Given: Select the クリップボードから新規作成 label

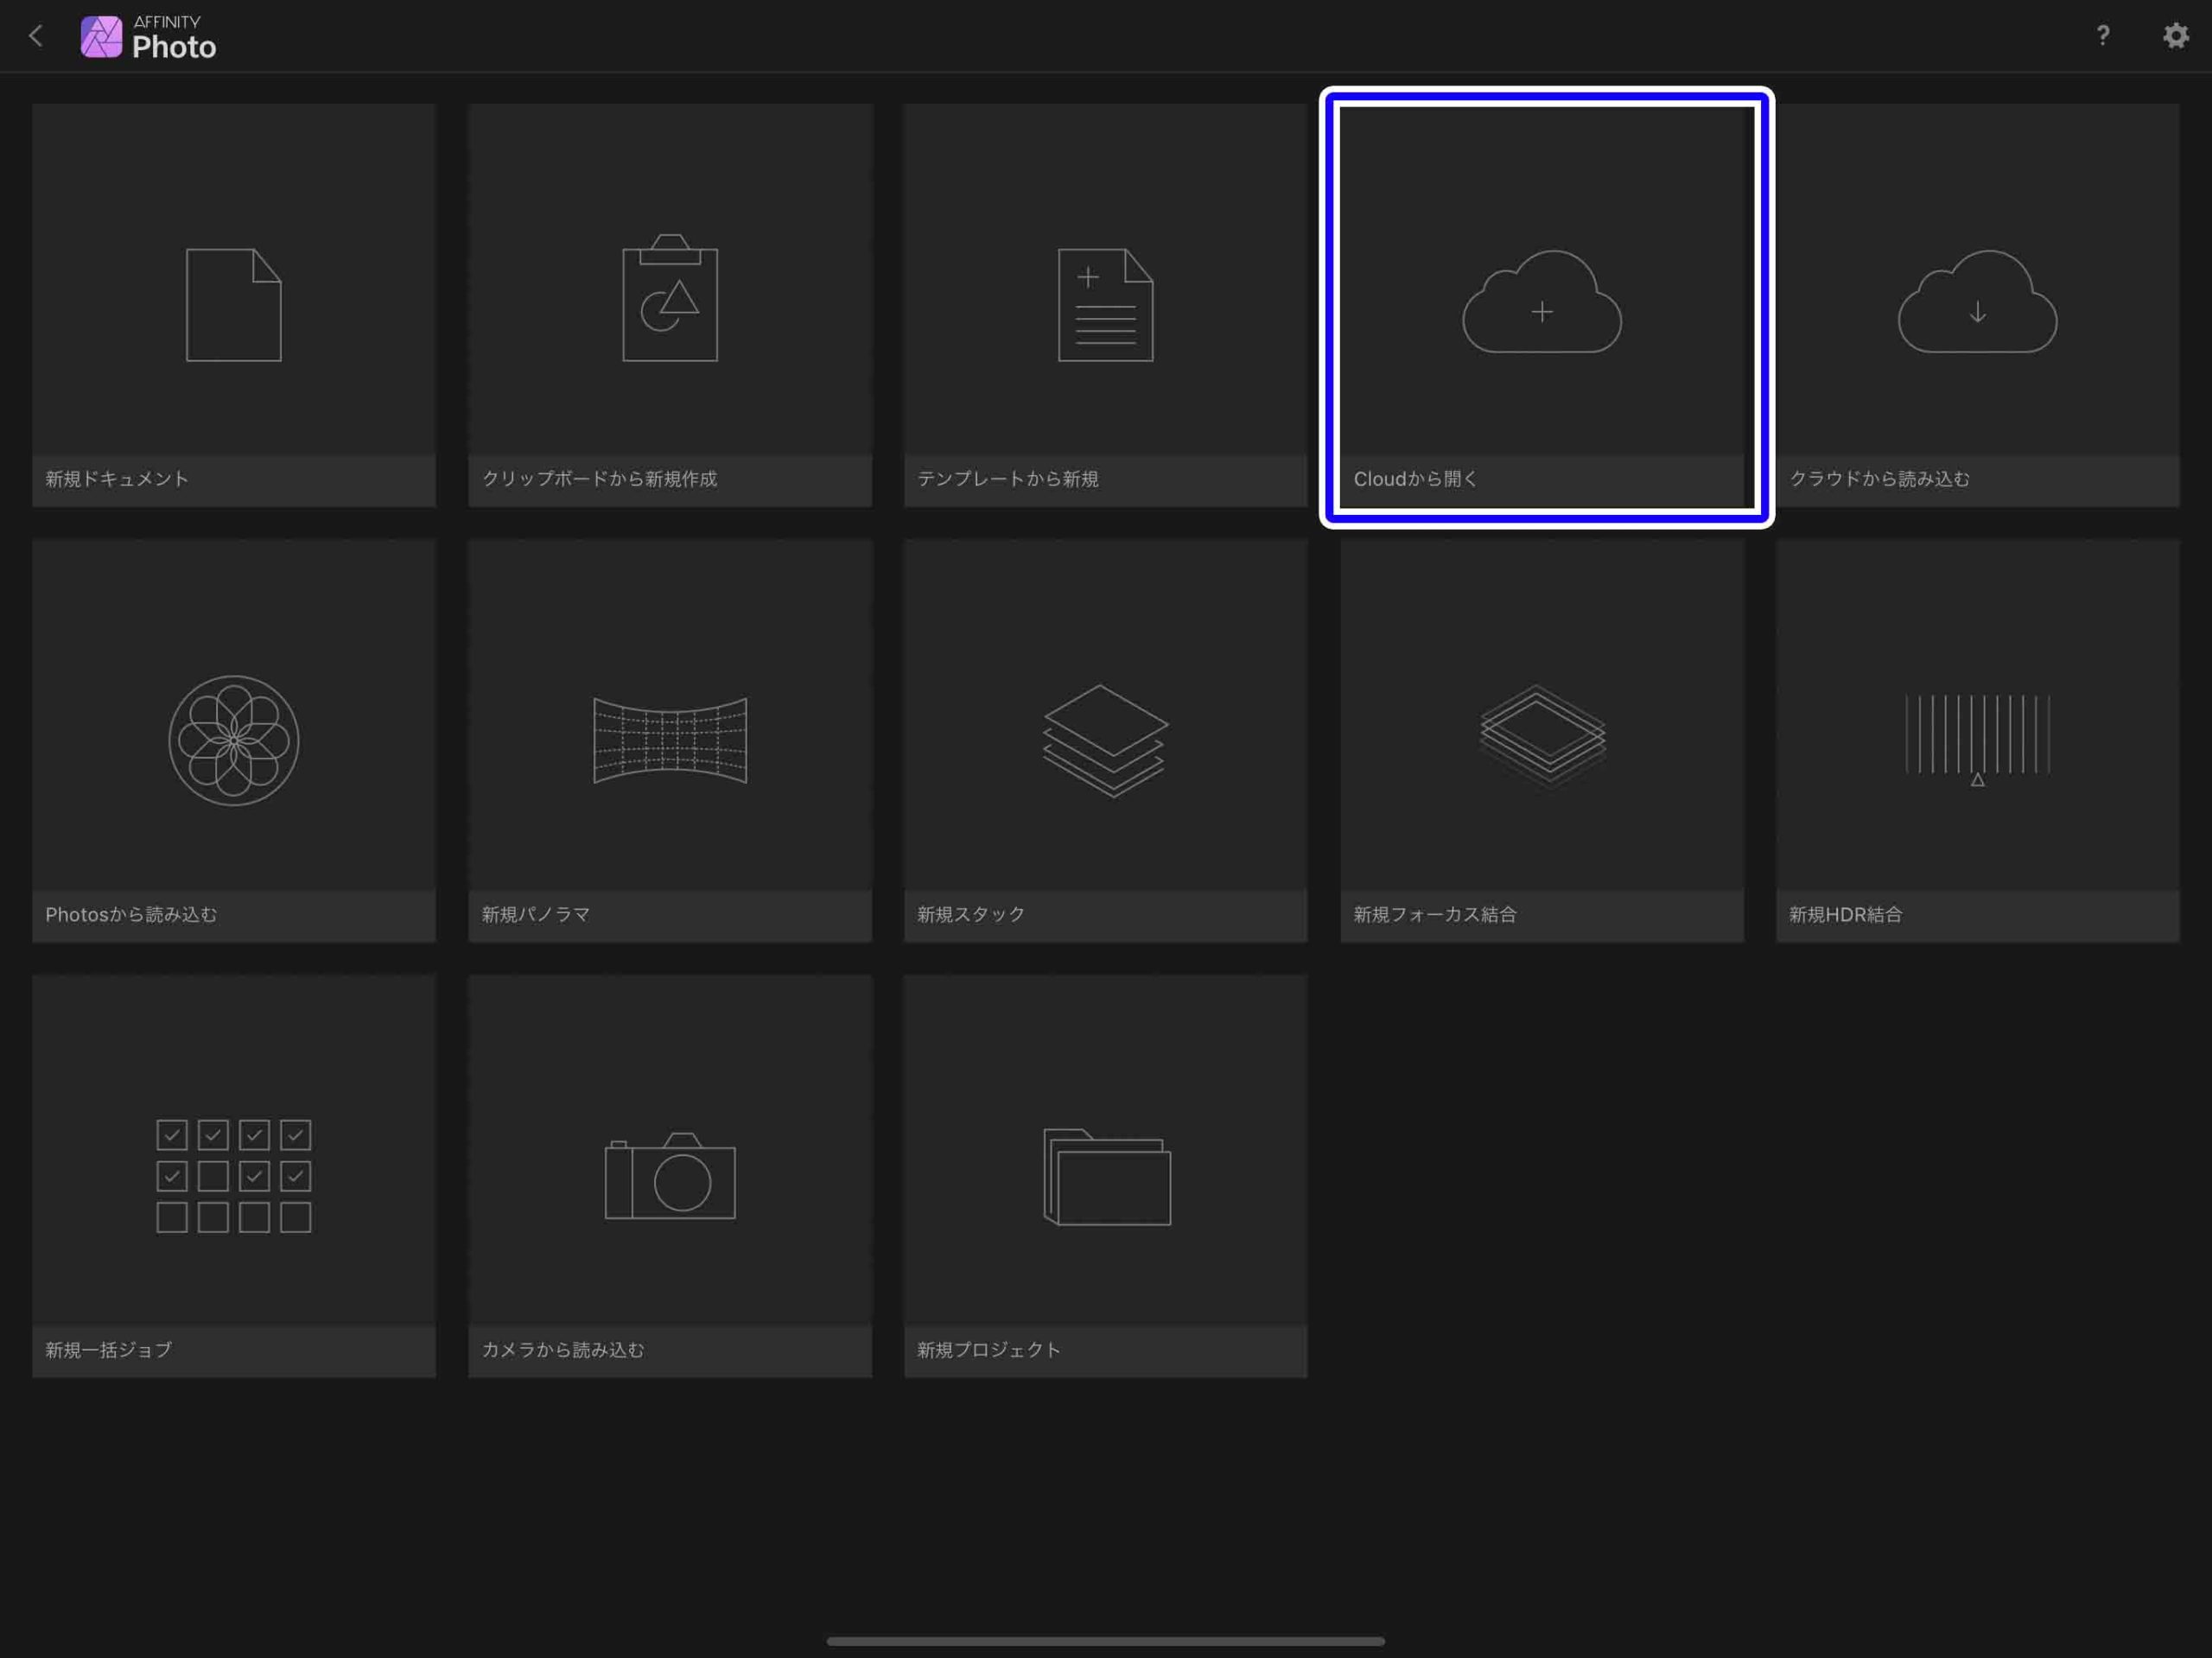Looking at the screenshot, I should click(x=599, y=479).
